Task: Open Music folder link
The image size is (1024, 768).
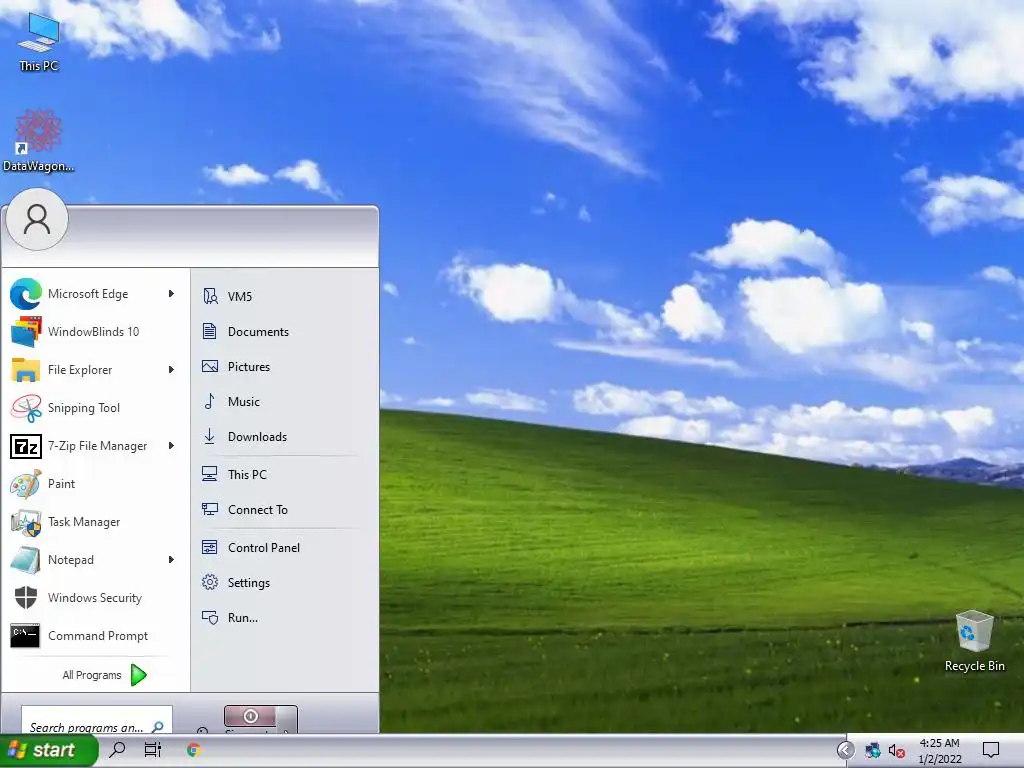Action: (280, 402)
